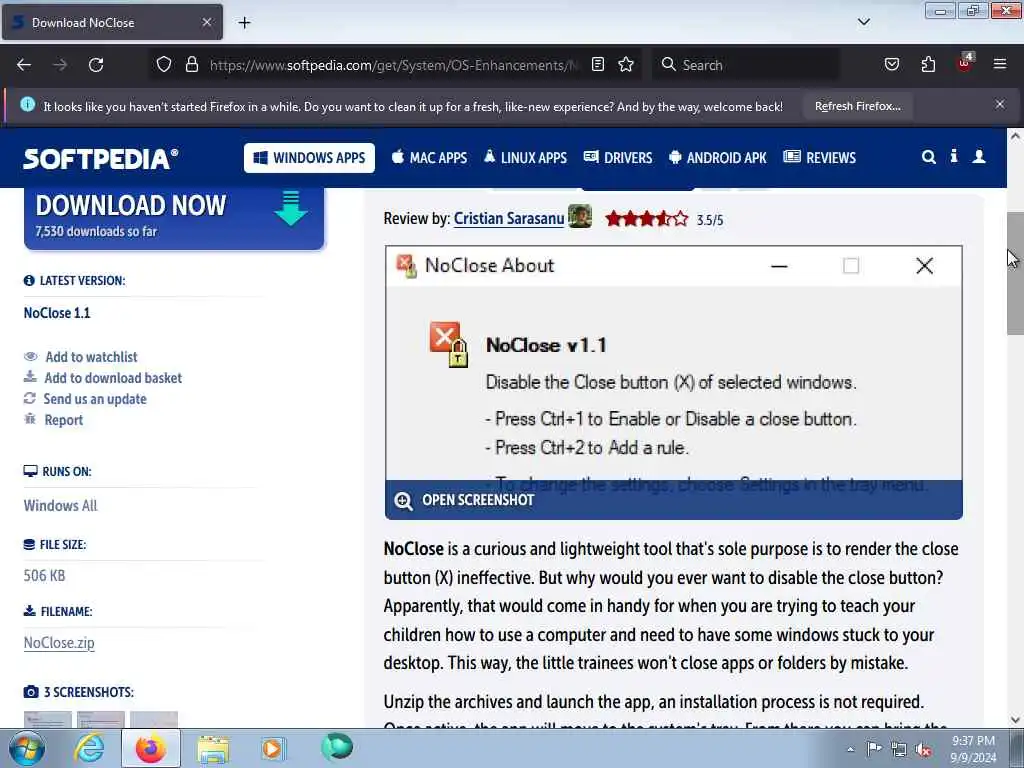Viewport: 1024px width, 768px height.
Task: Click into the URL address bar
Action: [393, 65]
